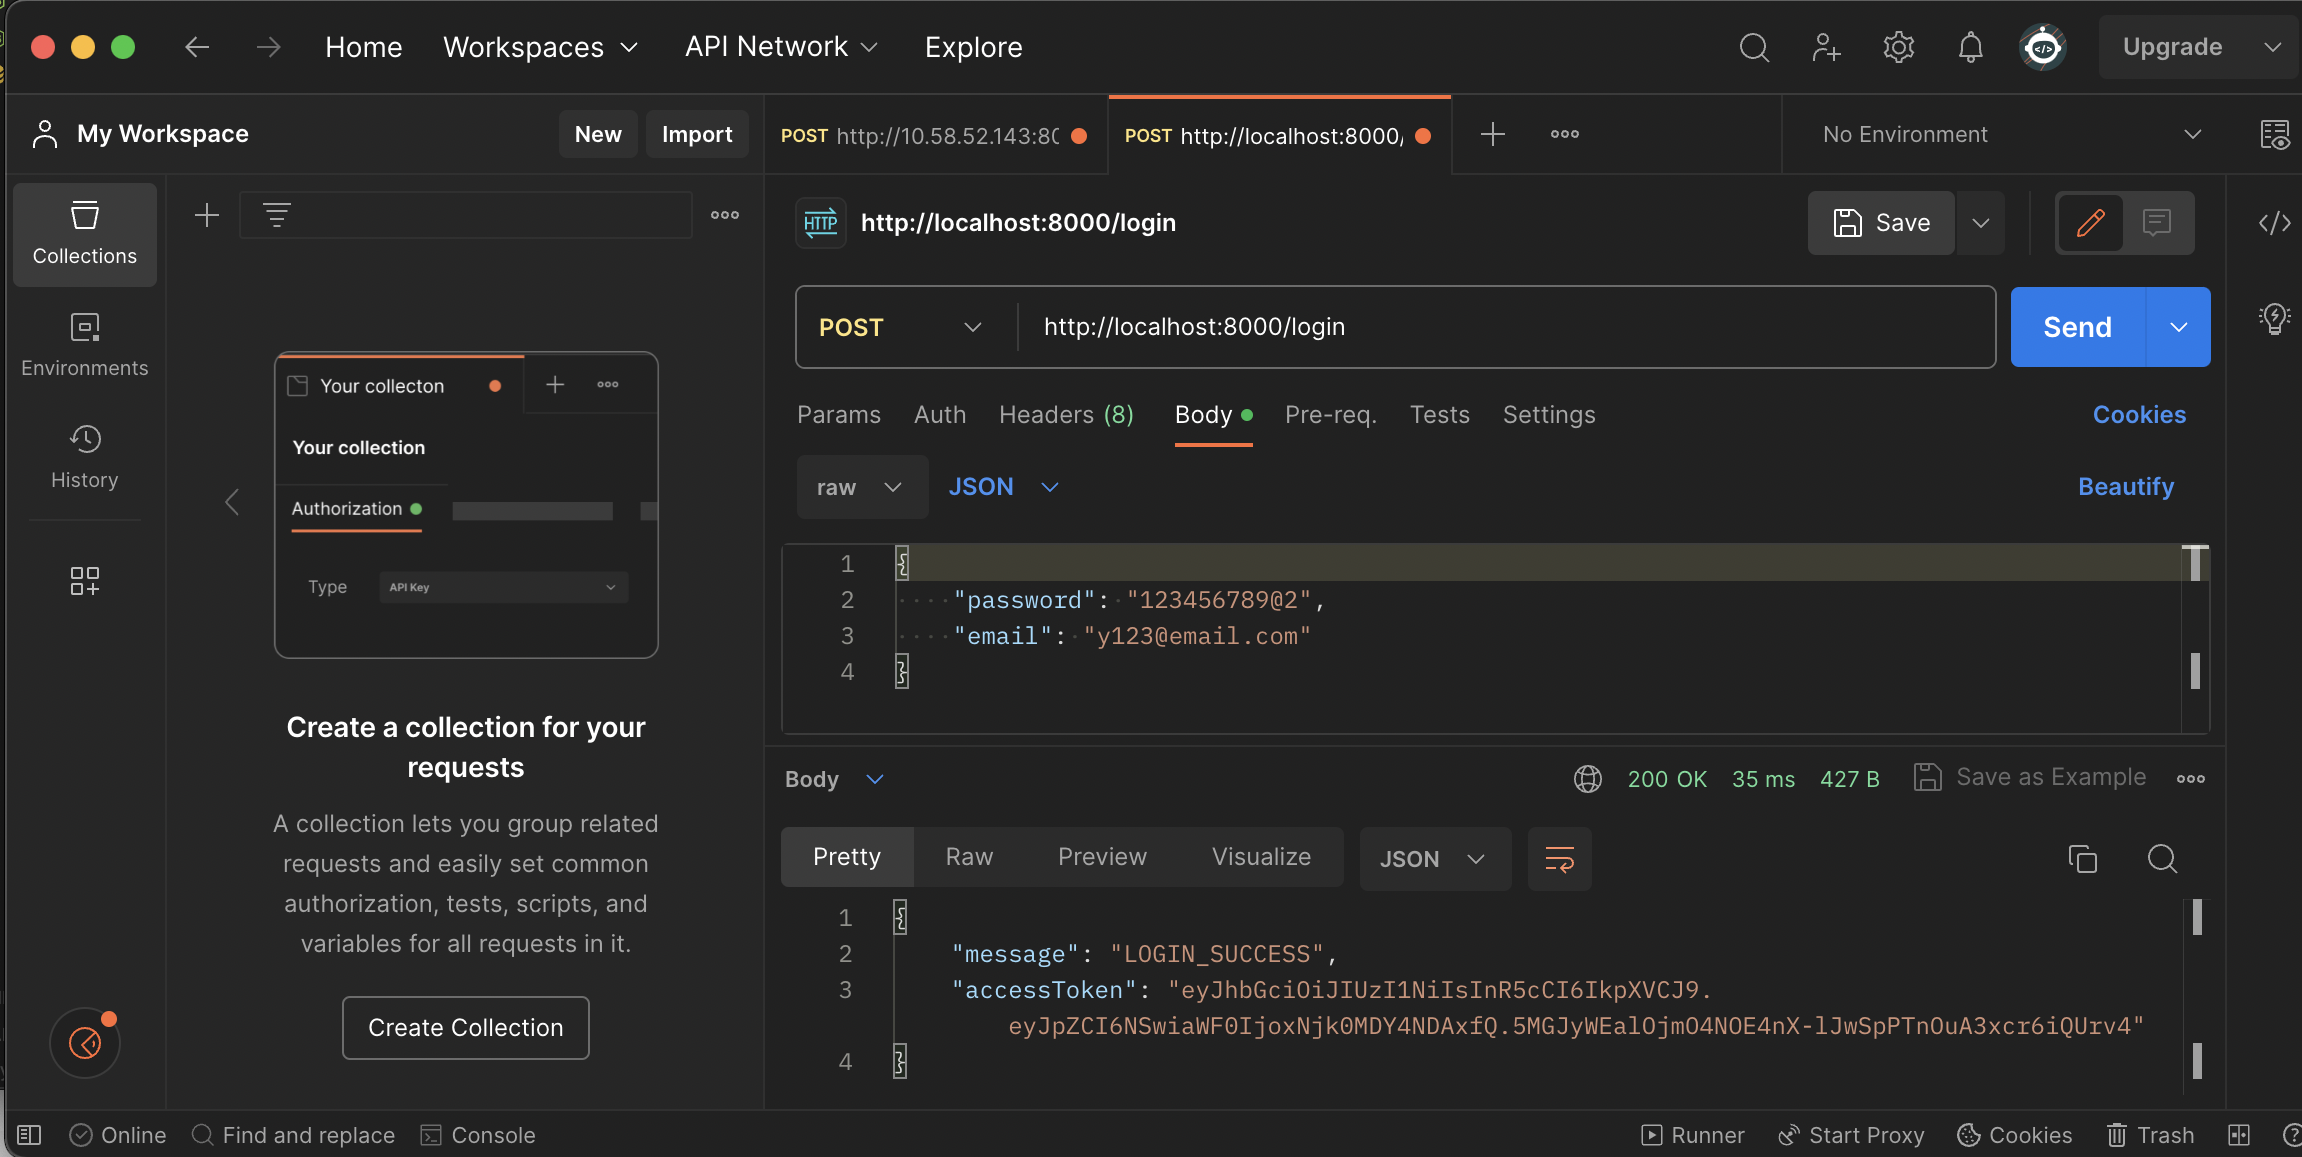This screenshot has width=2302, height=1157.
Task: Toggle word wrap in response viewer
Action: [1559, 858]
